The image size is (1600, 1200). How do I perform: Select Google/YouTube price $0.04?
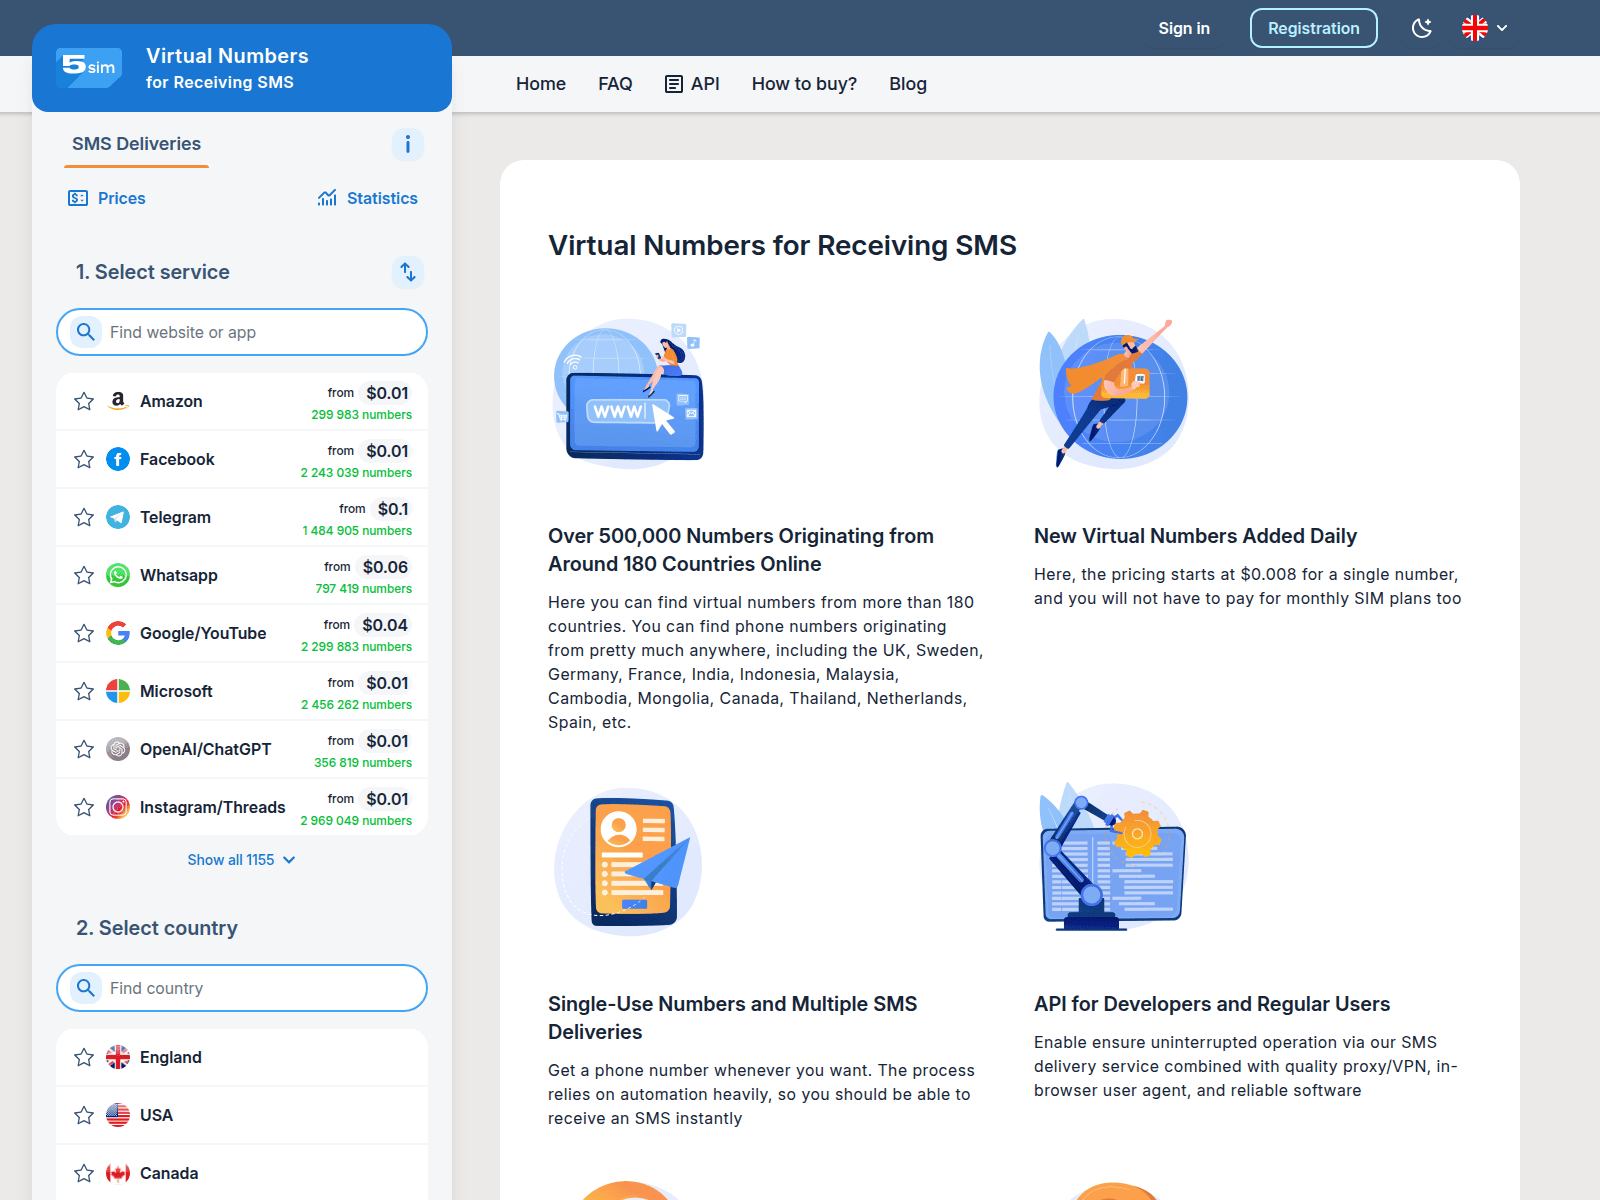385,625
